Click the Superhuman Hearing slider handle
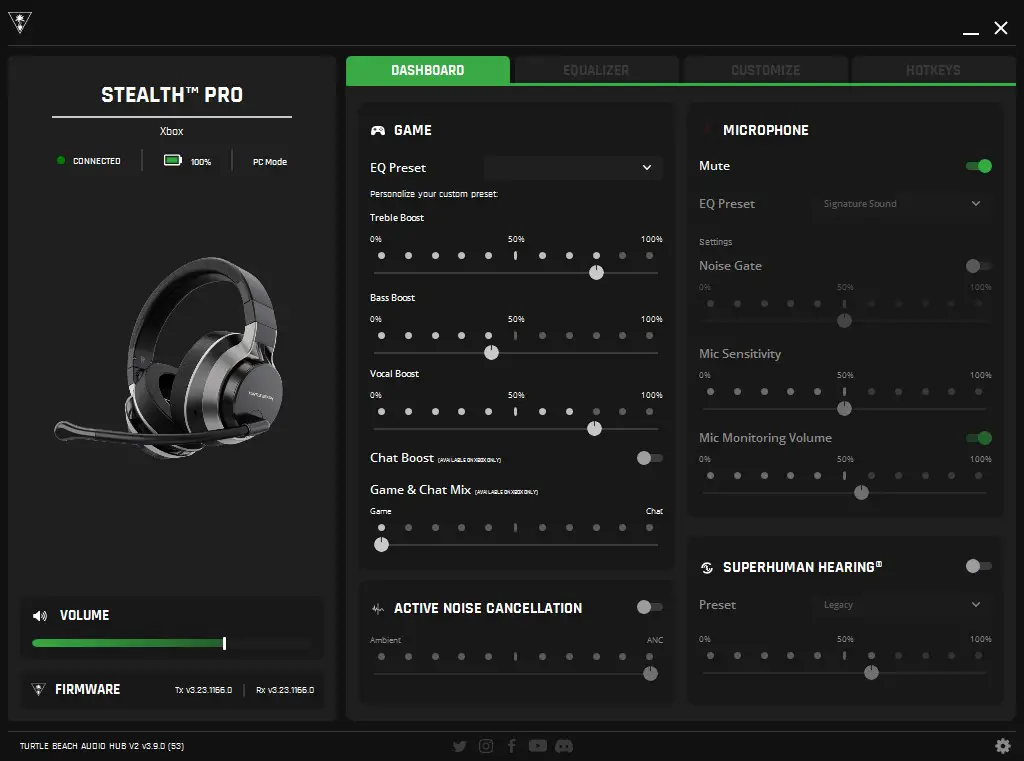 pyautogui.click(x=871, y=672)
